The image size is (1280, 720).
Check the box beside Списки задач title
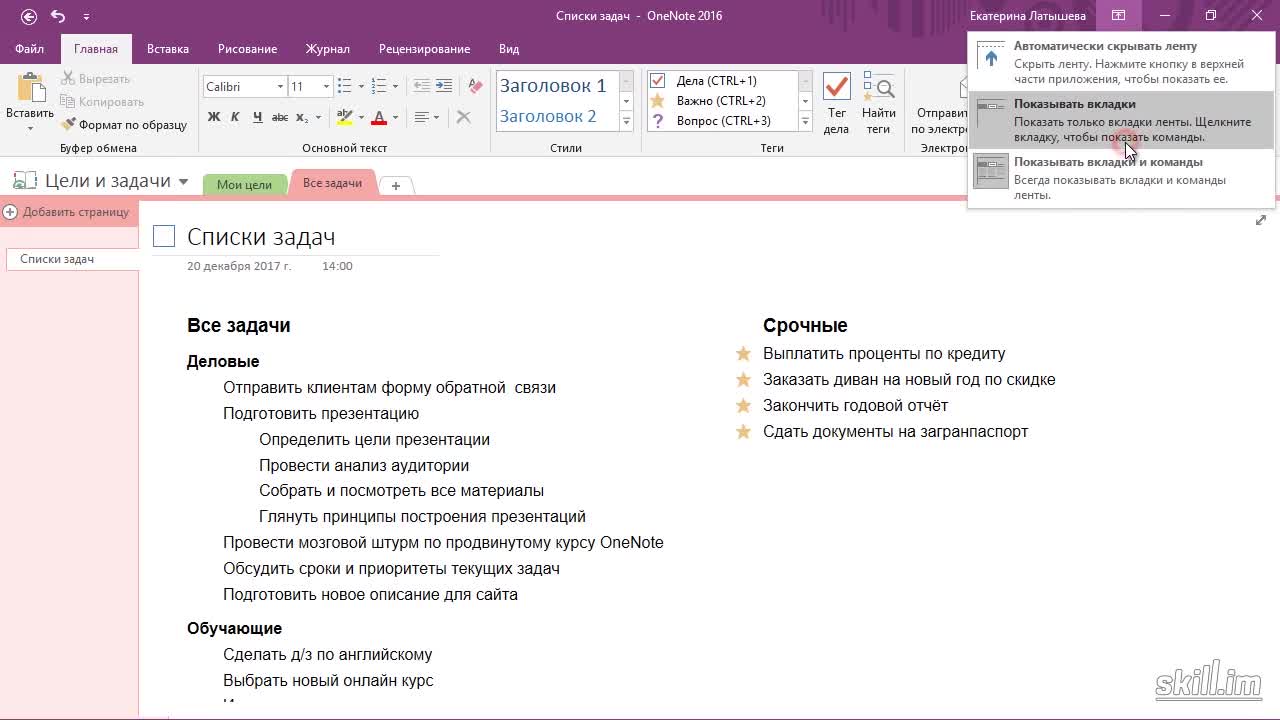[164, 237]
